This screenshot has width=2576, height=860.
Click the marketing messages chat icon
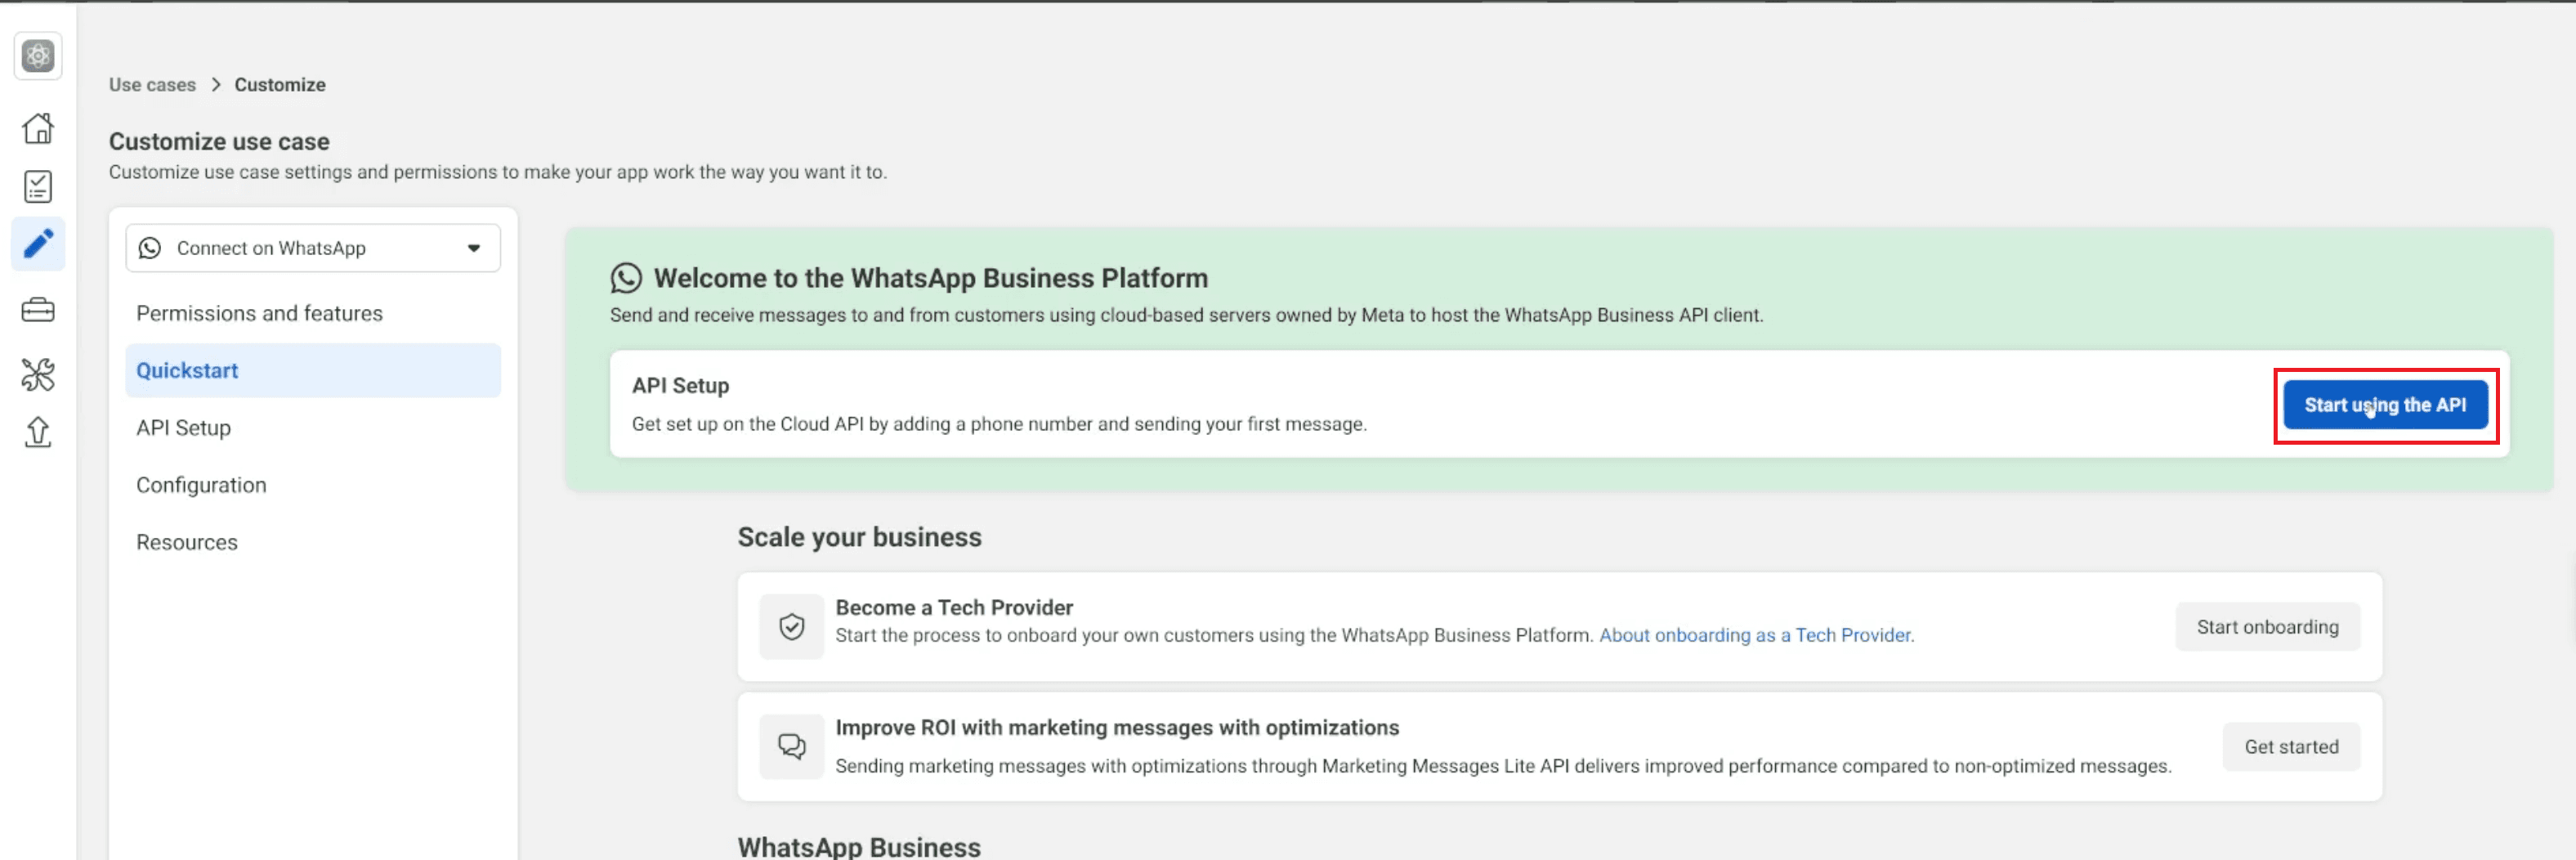point(791,747)
